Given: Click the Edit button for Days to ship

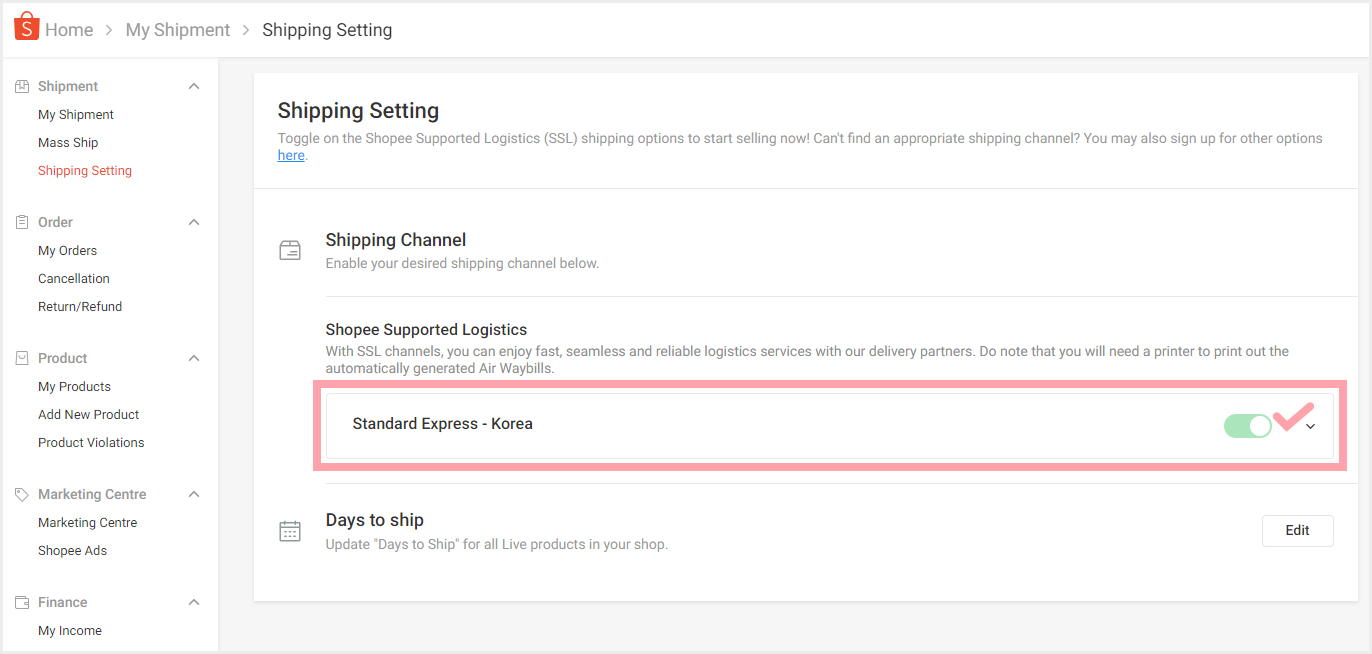Looking at the screenshot, I should 1298,531.
